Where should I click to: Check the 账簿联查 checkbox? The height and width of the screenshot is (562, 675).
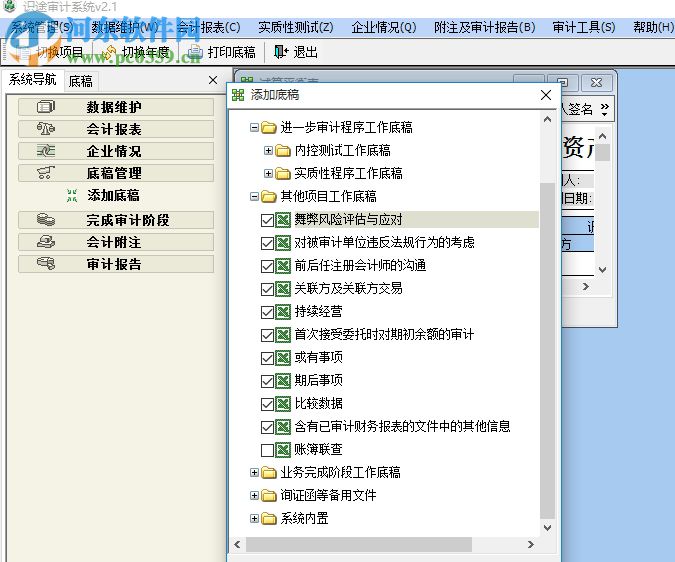click(x=267, y=450)
